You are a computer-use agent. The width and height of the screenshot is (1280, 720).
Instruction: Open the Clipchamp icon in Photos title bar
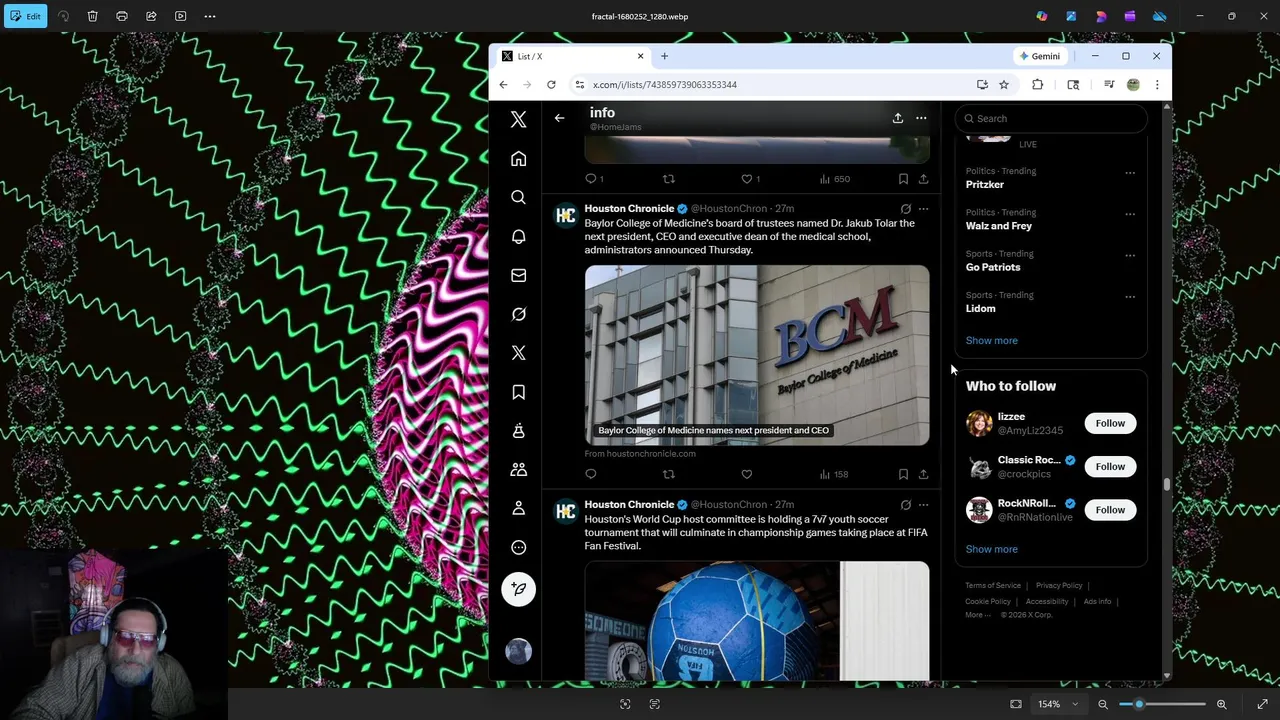pyautogui.click(x=1130, y=16)
